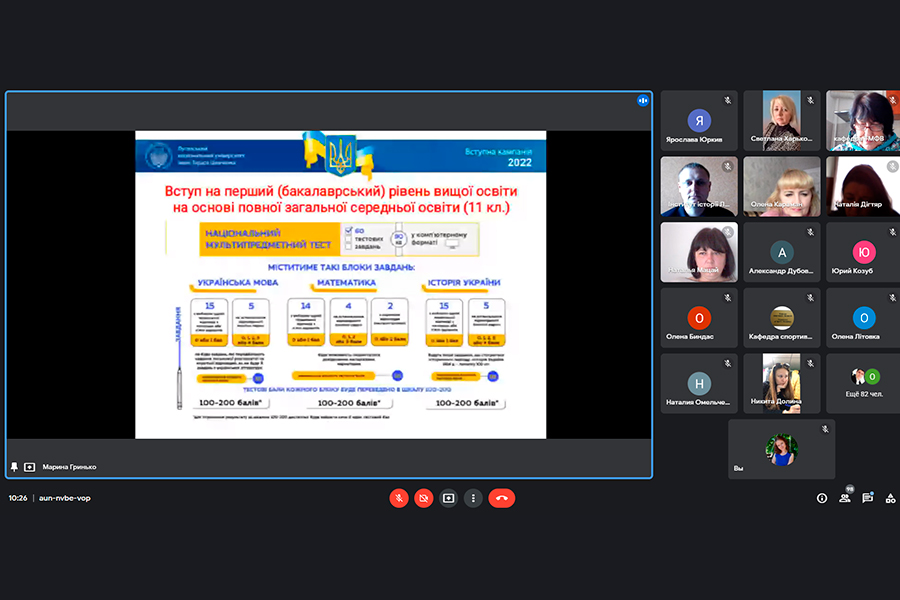Click muted mic icon on Кафедра спортив tile
This screenshot has height=600, width=900.
pos(810,298)
